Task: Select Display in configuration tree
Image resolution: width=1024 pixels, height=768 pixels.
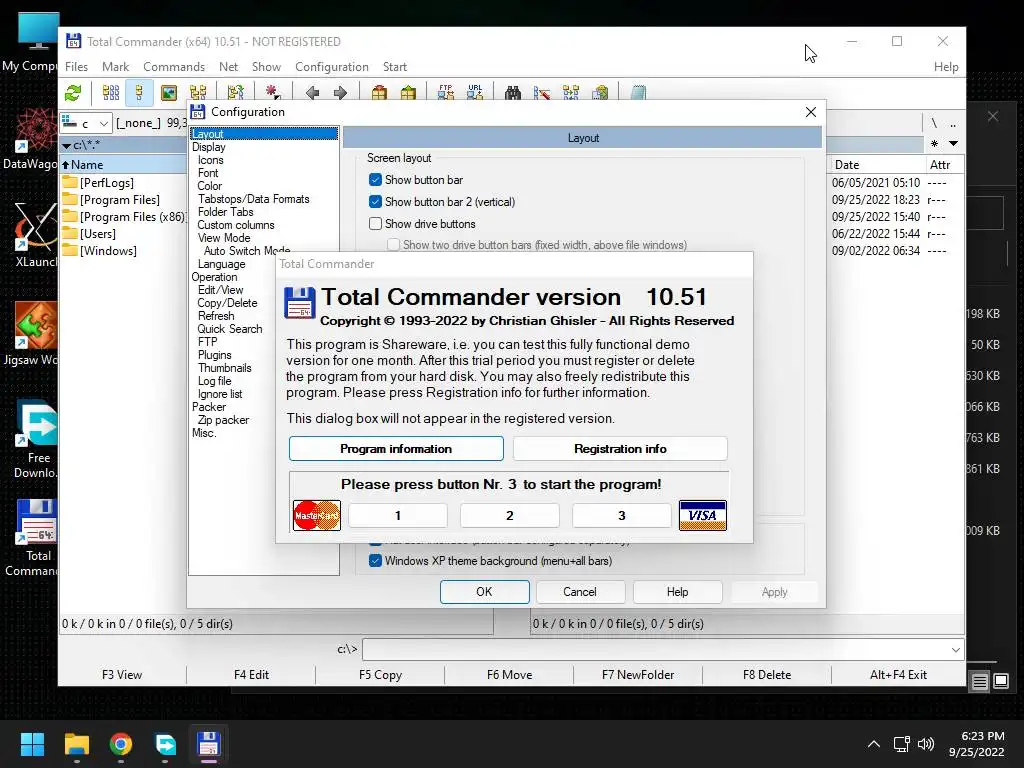Action: 208,147
